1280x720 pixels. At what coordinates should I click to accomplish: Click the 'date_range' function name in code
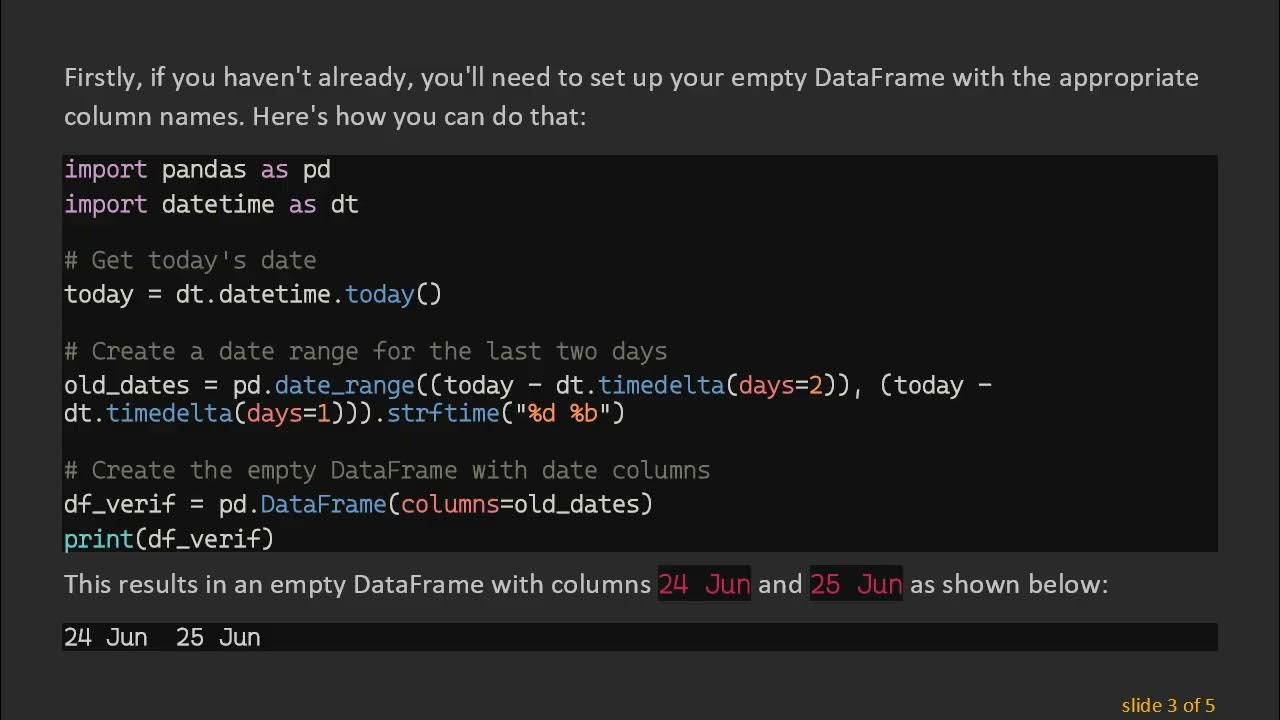coord(344,386)
